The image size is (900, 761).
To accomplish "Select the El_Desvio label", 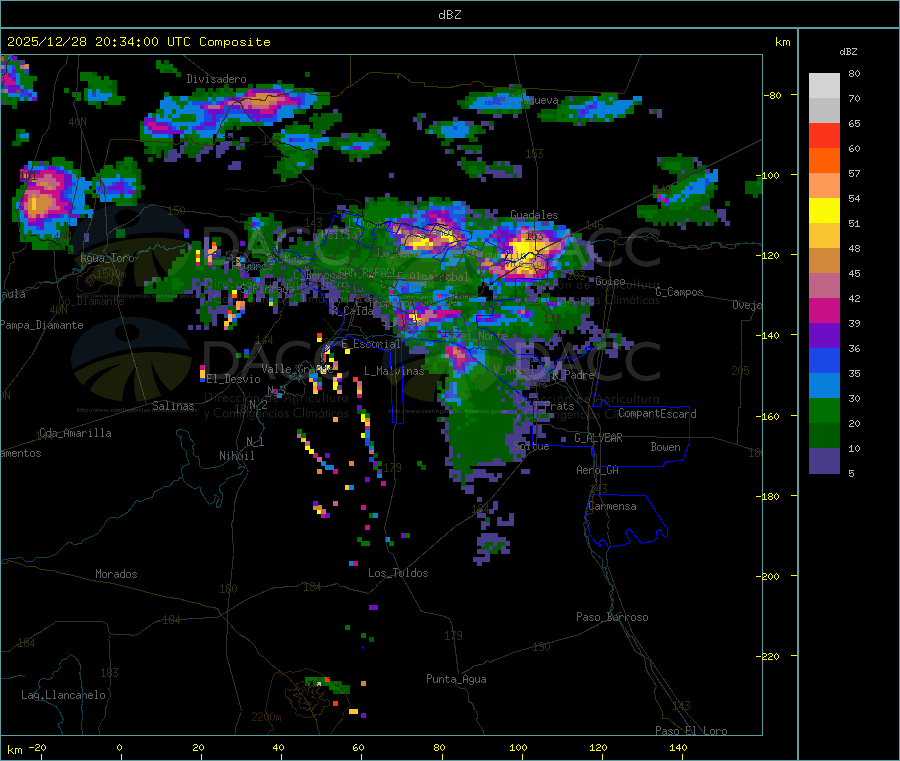I will point(233,379).
